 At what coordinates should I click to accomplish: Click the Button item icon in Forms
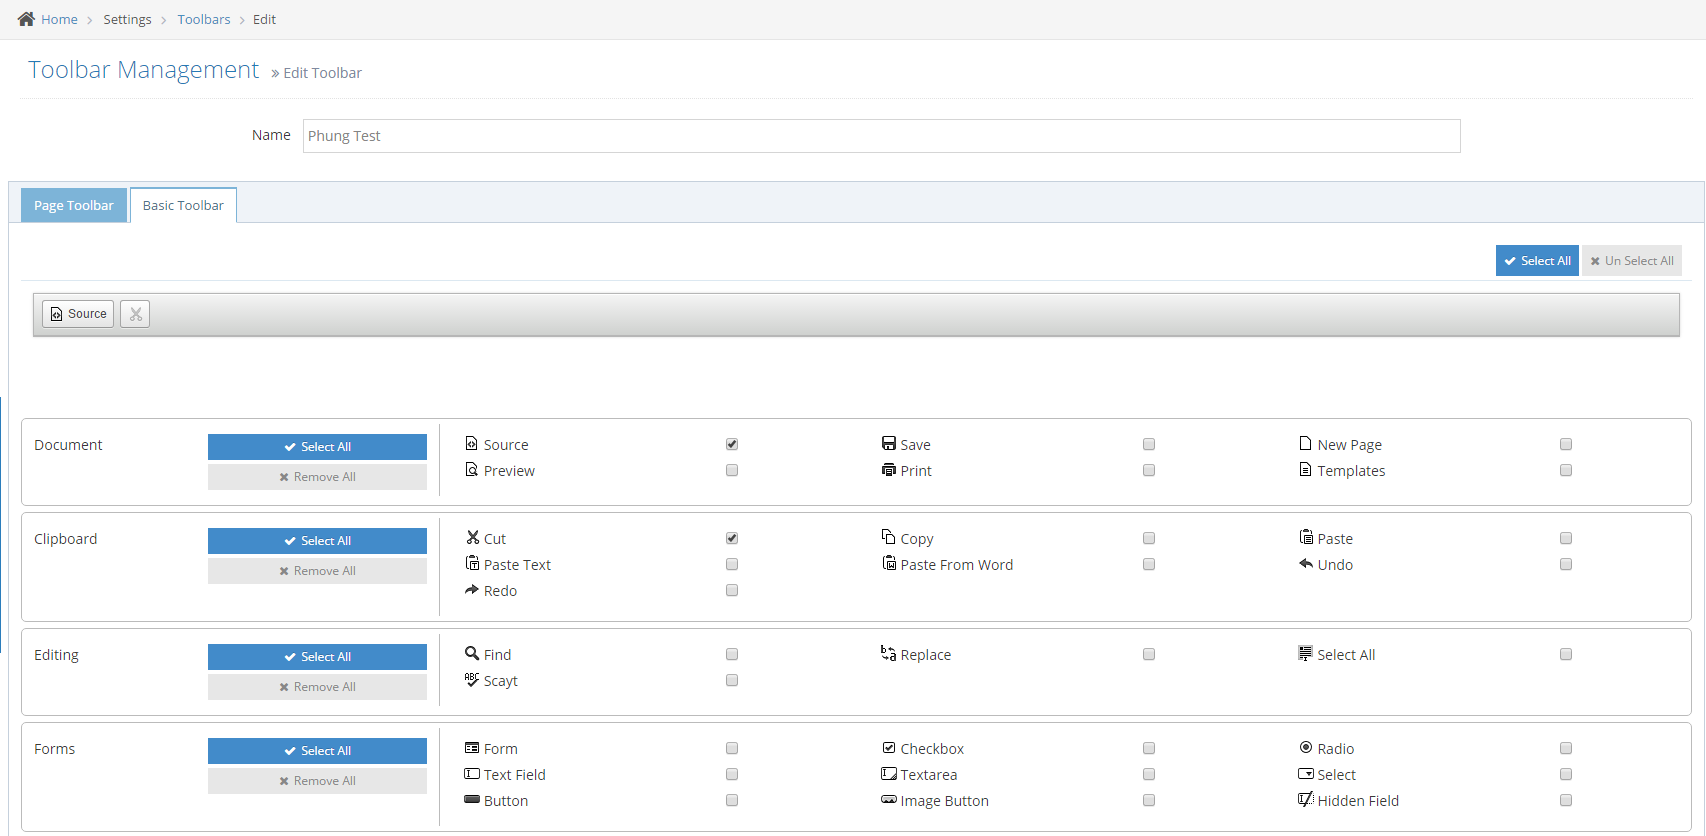point(472,799)
